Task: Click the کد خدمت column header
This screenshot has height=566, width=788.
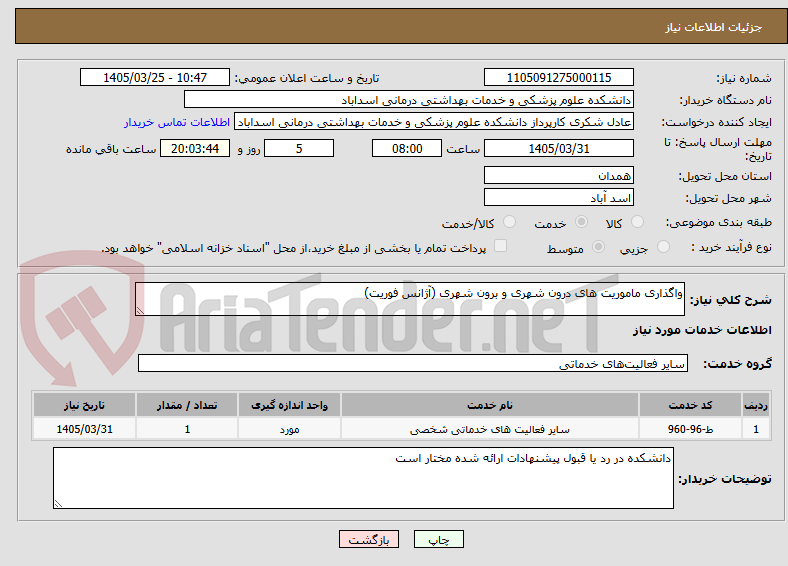Action: click(691, 405)
